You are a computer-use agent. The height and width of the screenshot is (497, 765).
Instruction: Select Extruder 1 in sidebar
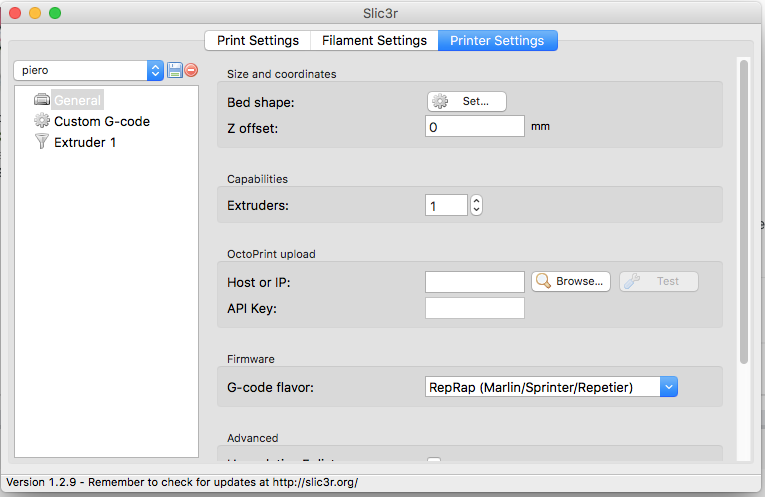click(85, 142)
